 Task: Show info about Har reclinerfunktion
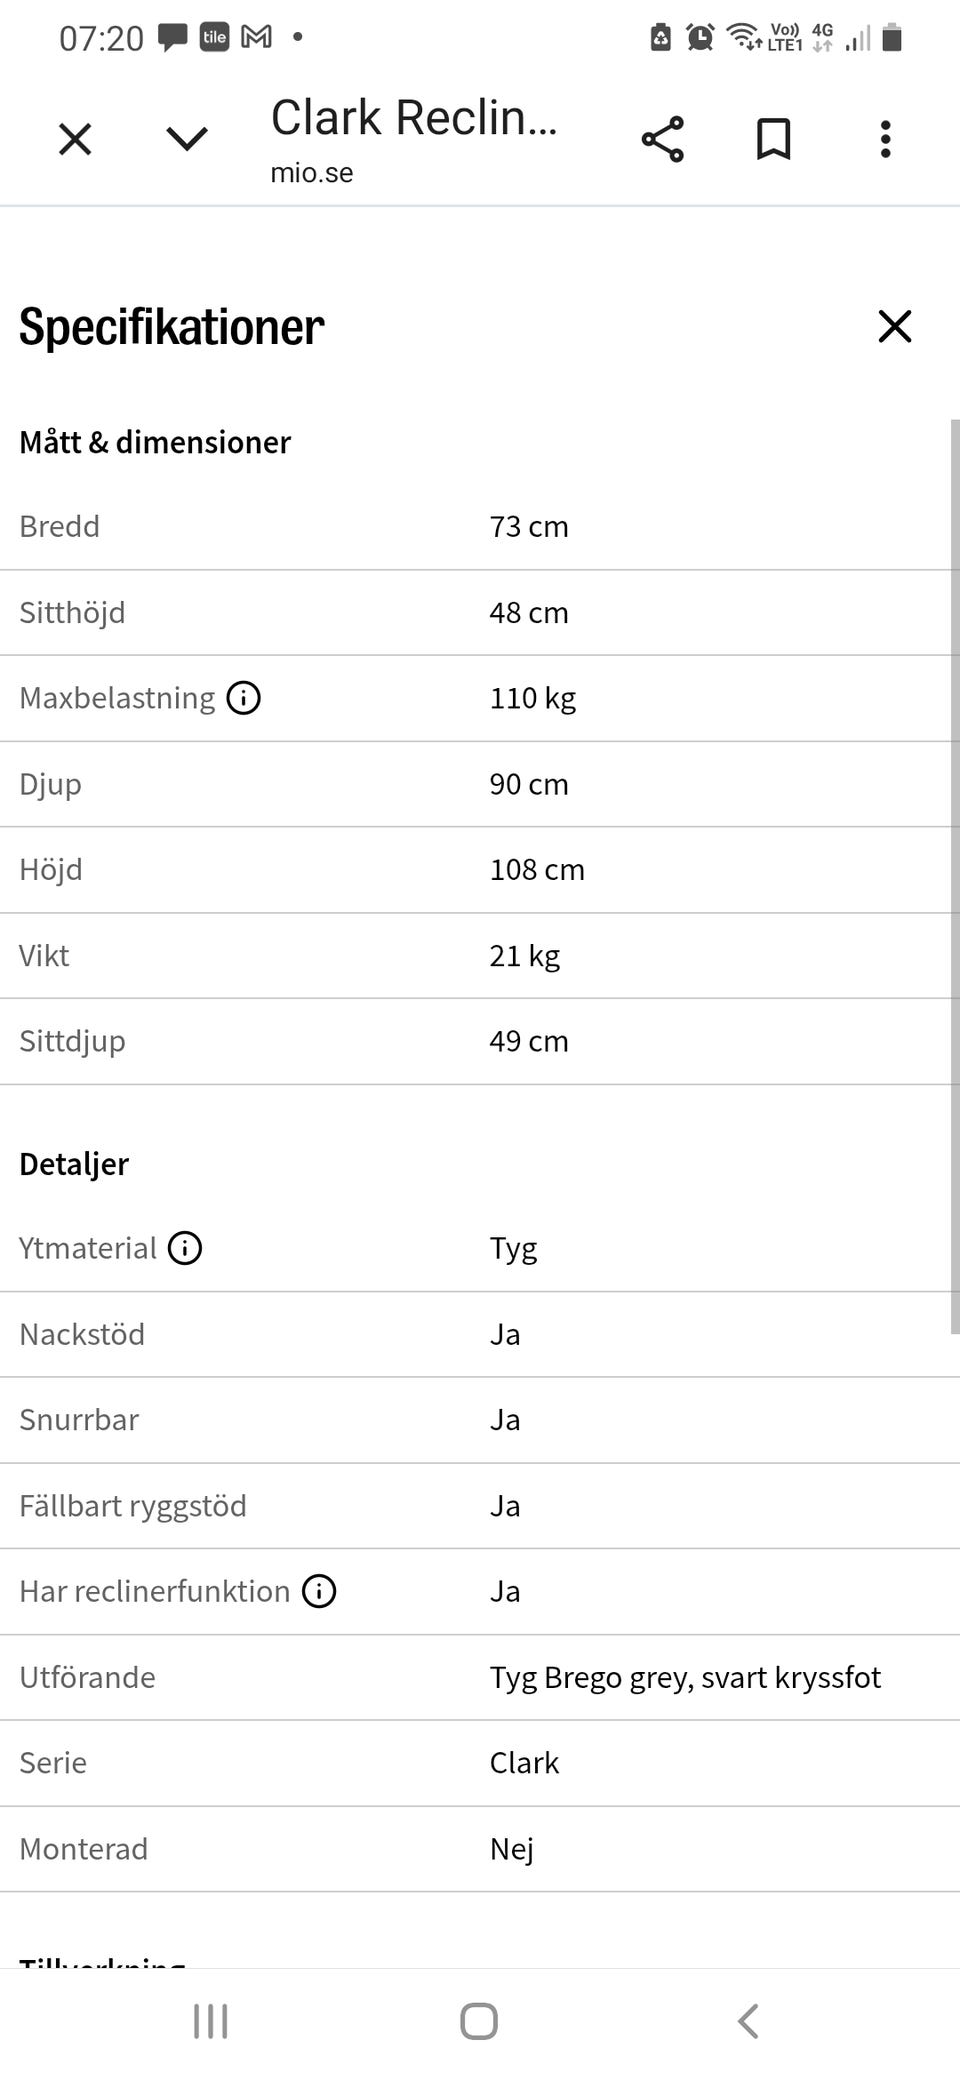pyautogui.click(x=319, y=1591)
